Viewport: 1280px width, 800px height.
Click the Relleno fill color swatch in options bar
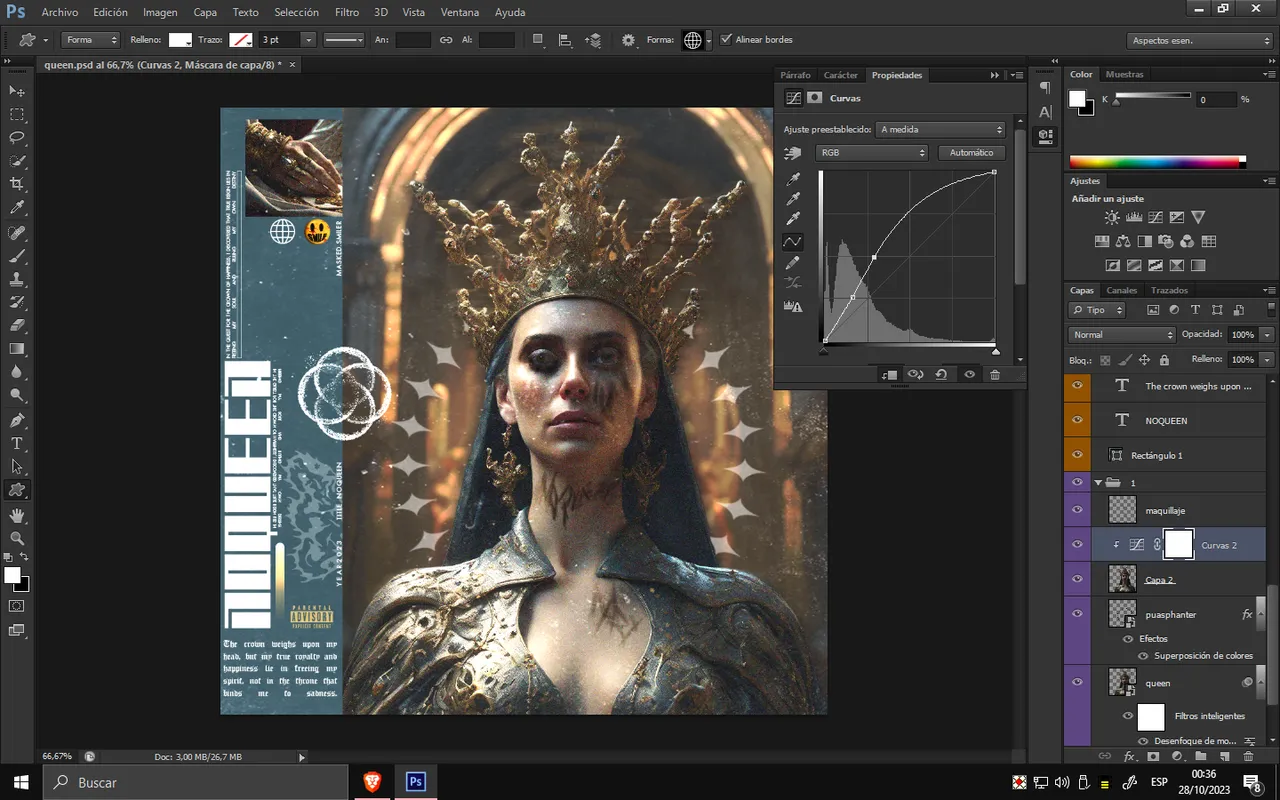click(180, 40)
